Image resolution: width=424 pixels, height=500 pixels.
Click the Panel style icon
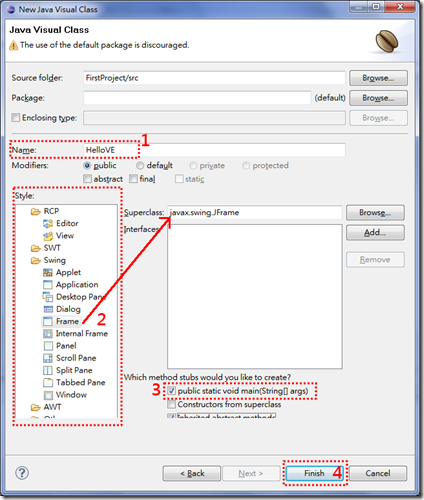48,346
